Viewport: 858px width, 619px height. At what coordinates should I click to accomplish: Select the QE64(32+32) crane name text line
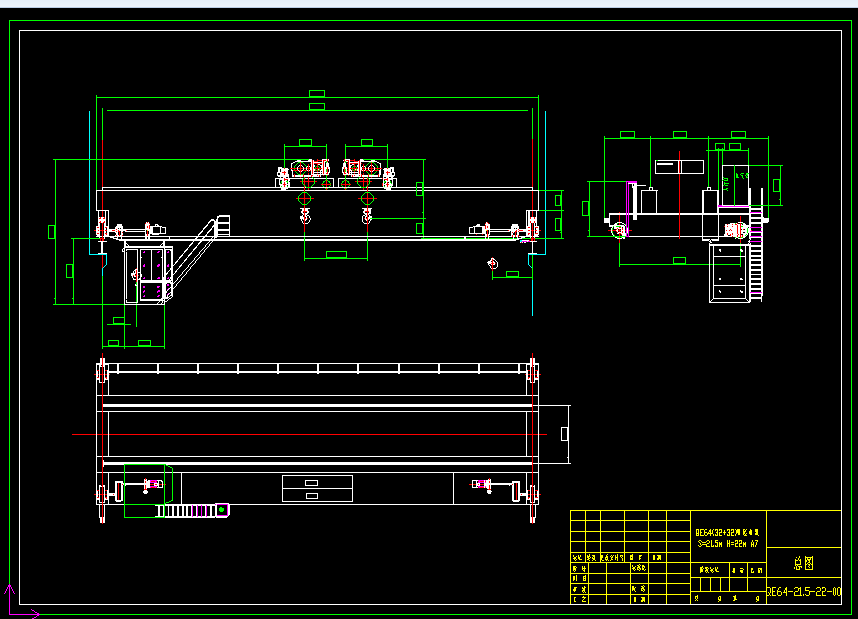[727, 532]
